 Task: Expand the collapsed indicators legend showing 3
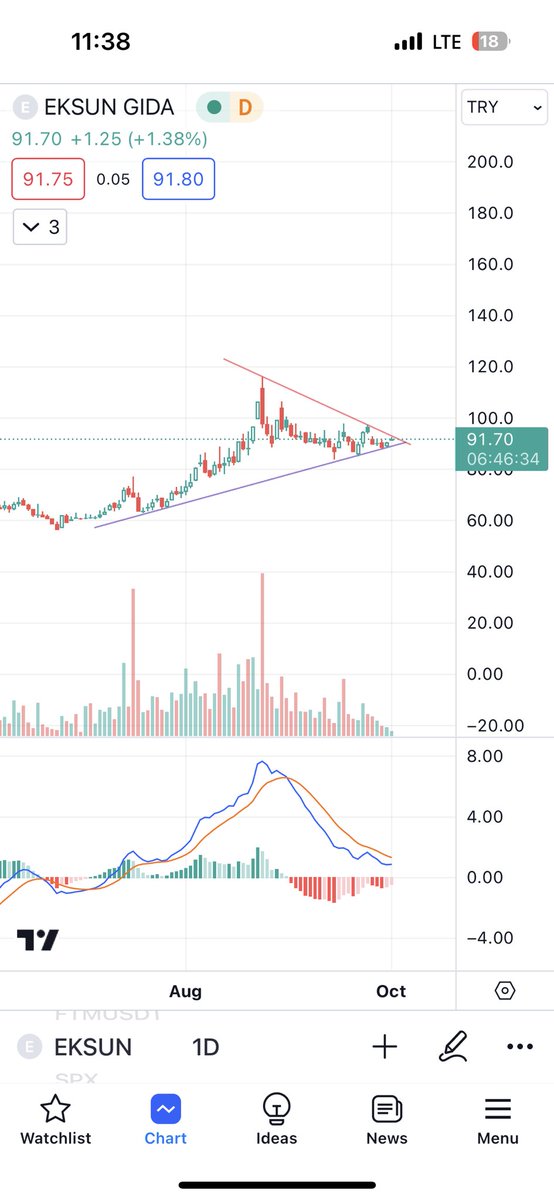pos(41,227)
